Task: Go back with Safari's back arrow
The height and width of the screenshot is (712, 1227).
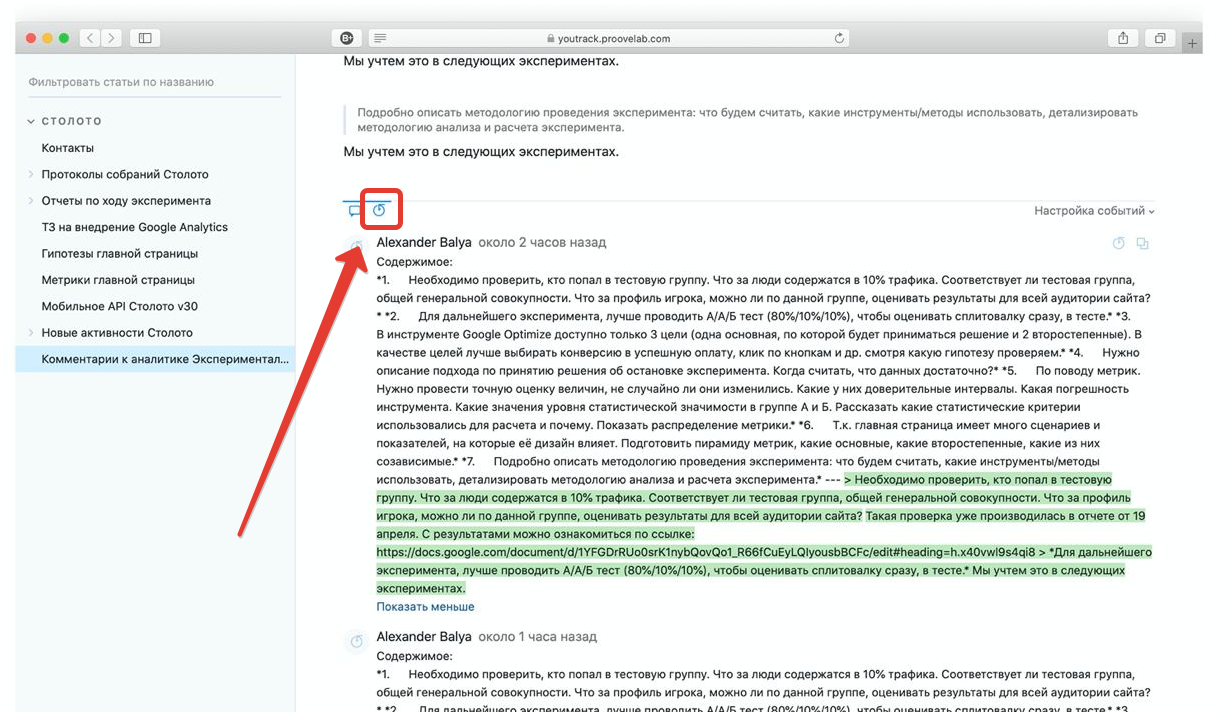Action: [x=90, y=38]
